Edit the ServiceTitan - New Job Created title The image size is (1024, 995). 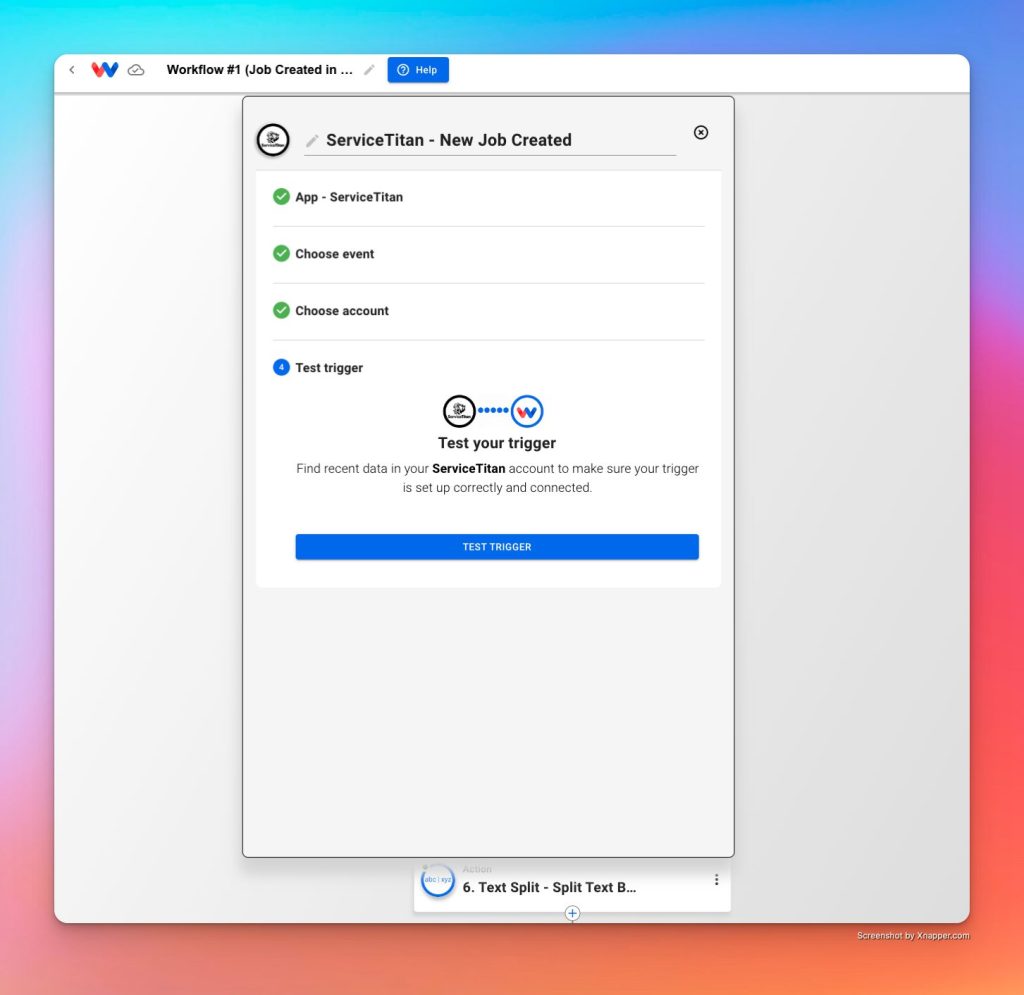(x=449, y=140)
